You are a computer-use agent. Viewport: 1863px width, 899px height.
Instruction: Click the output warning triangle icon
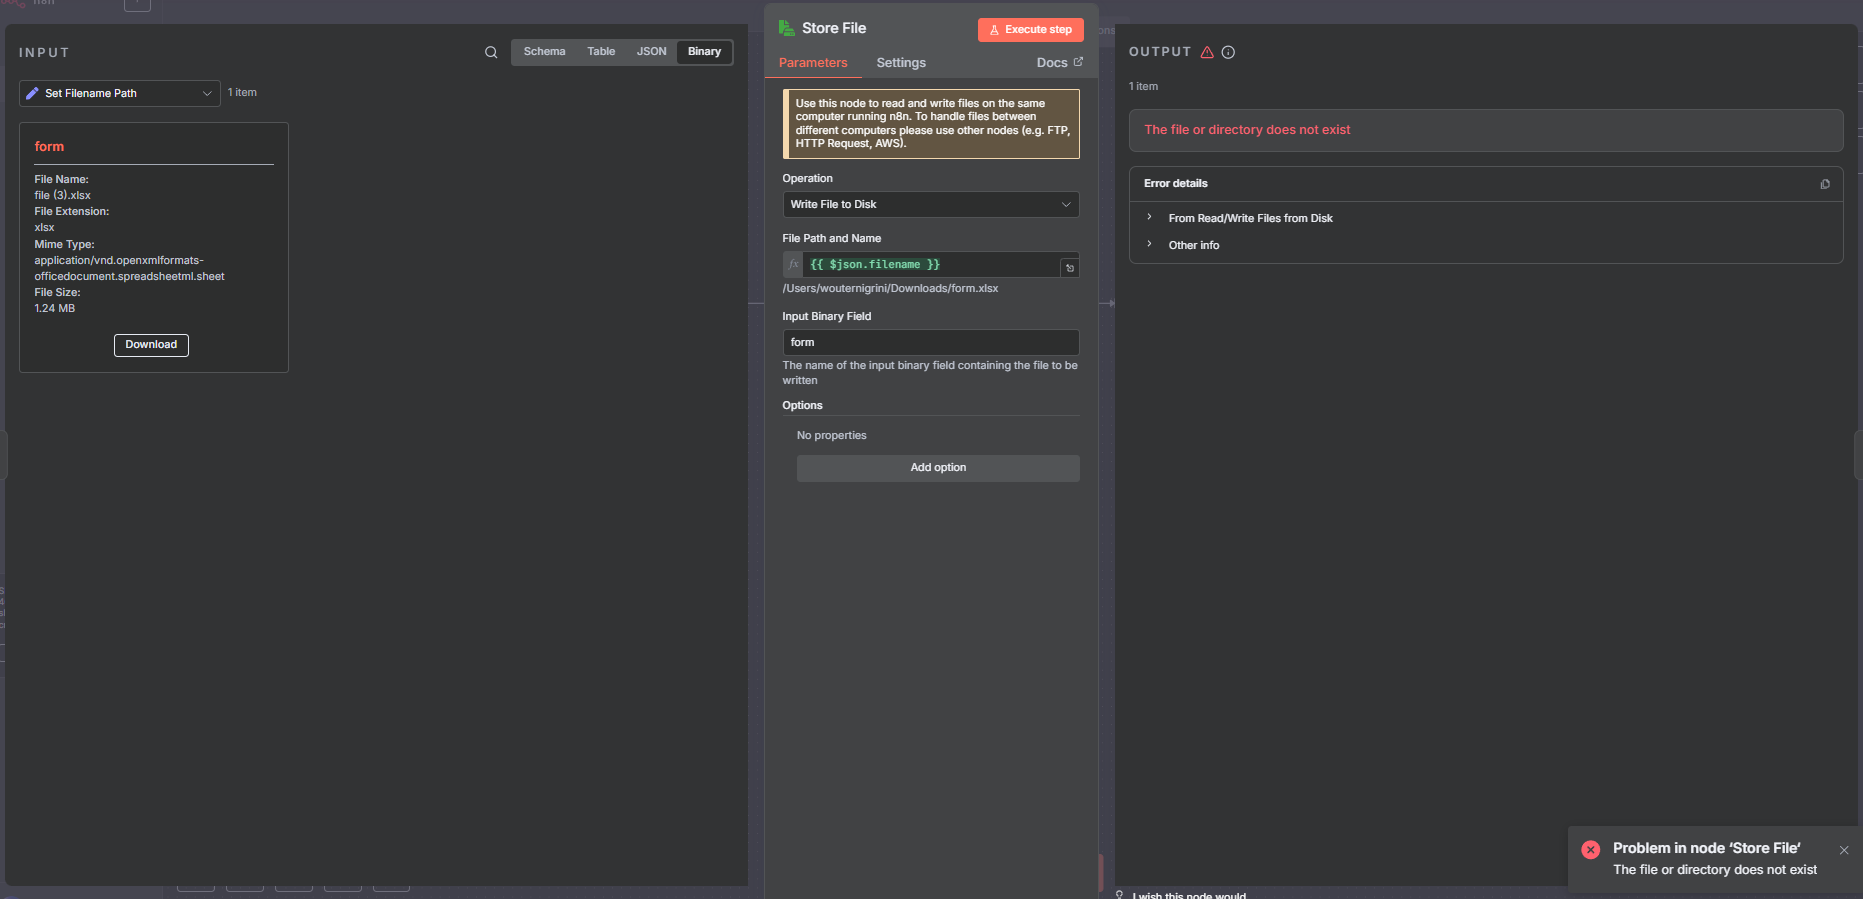click(x=1207, y=52)
